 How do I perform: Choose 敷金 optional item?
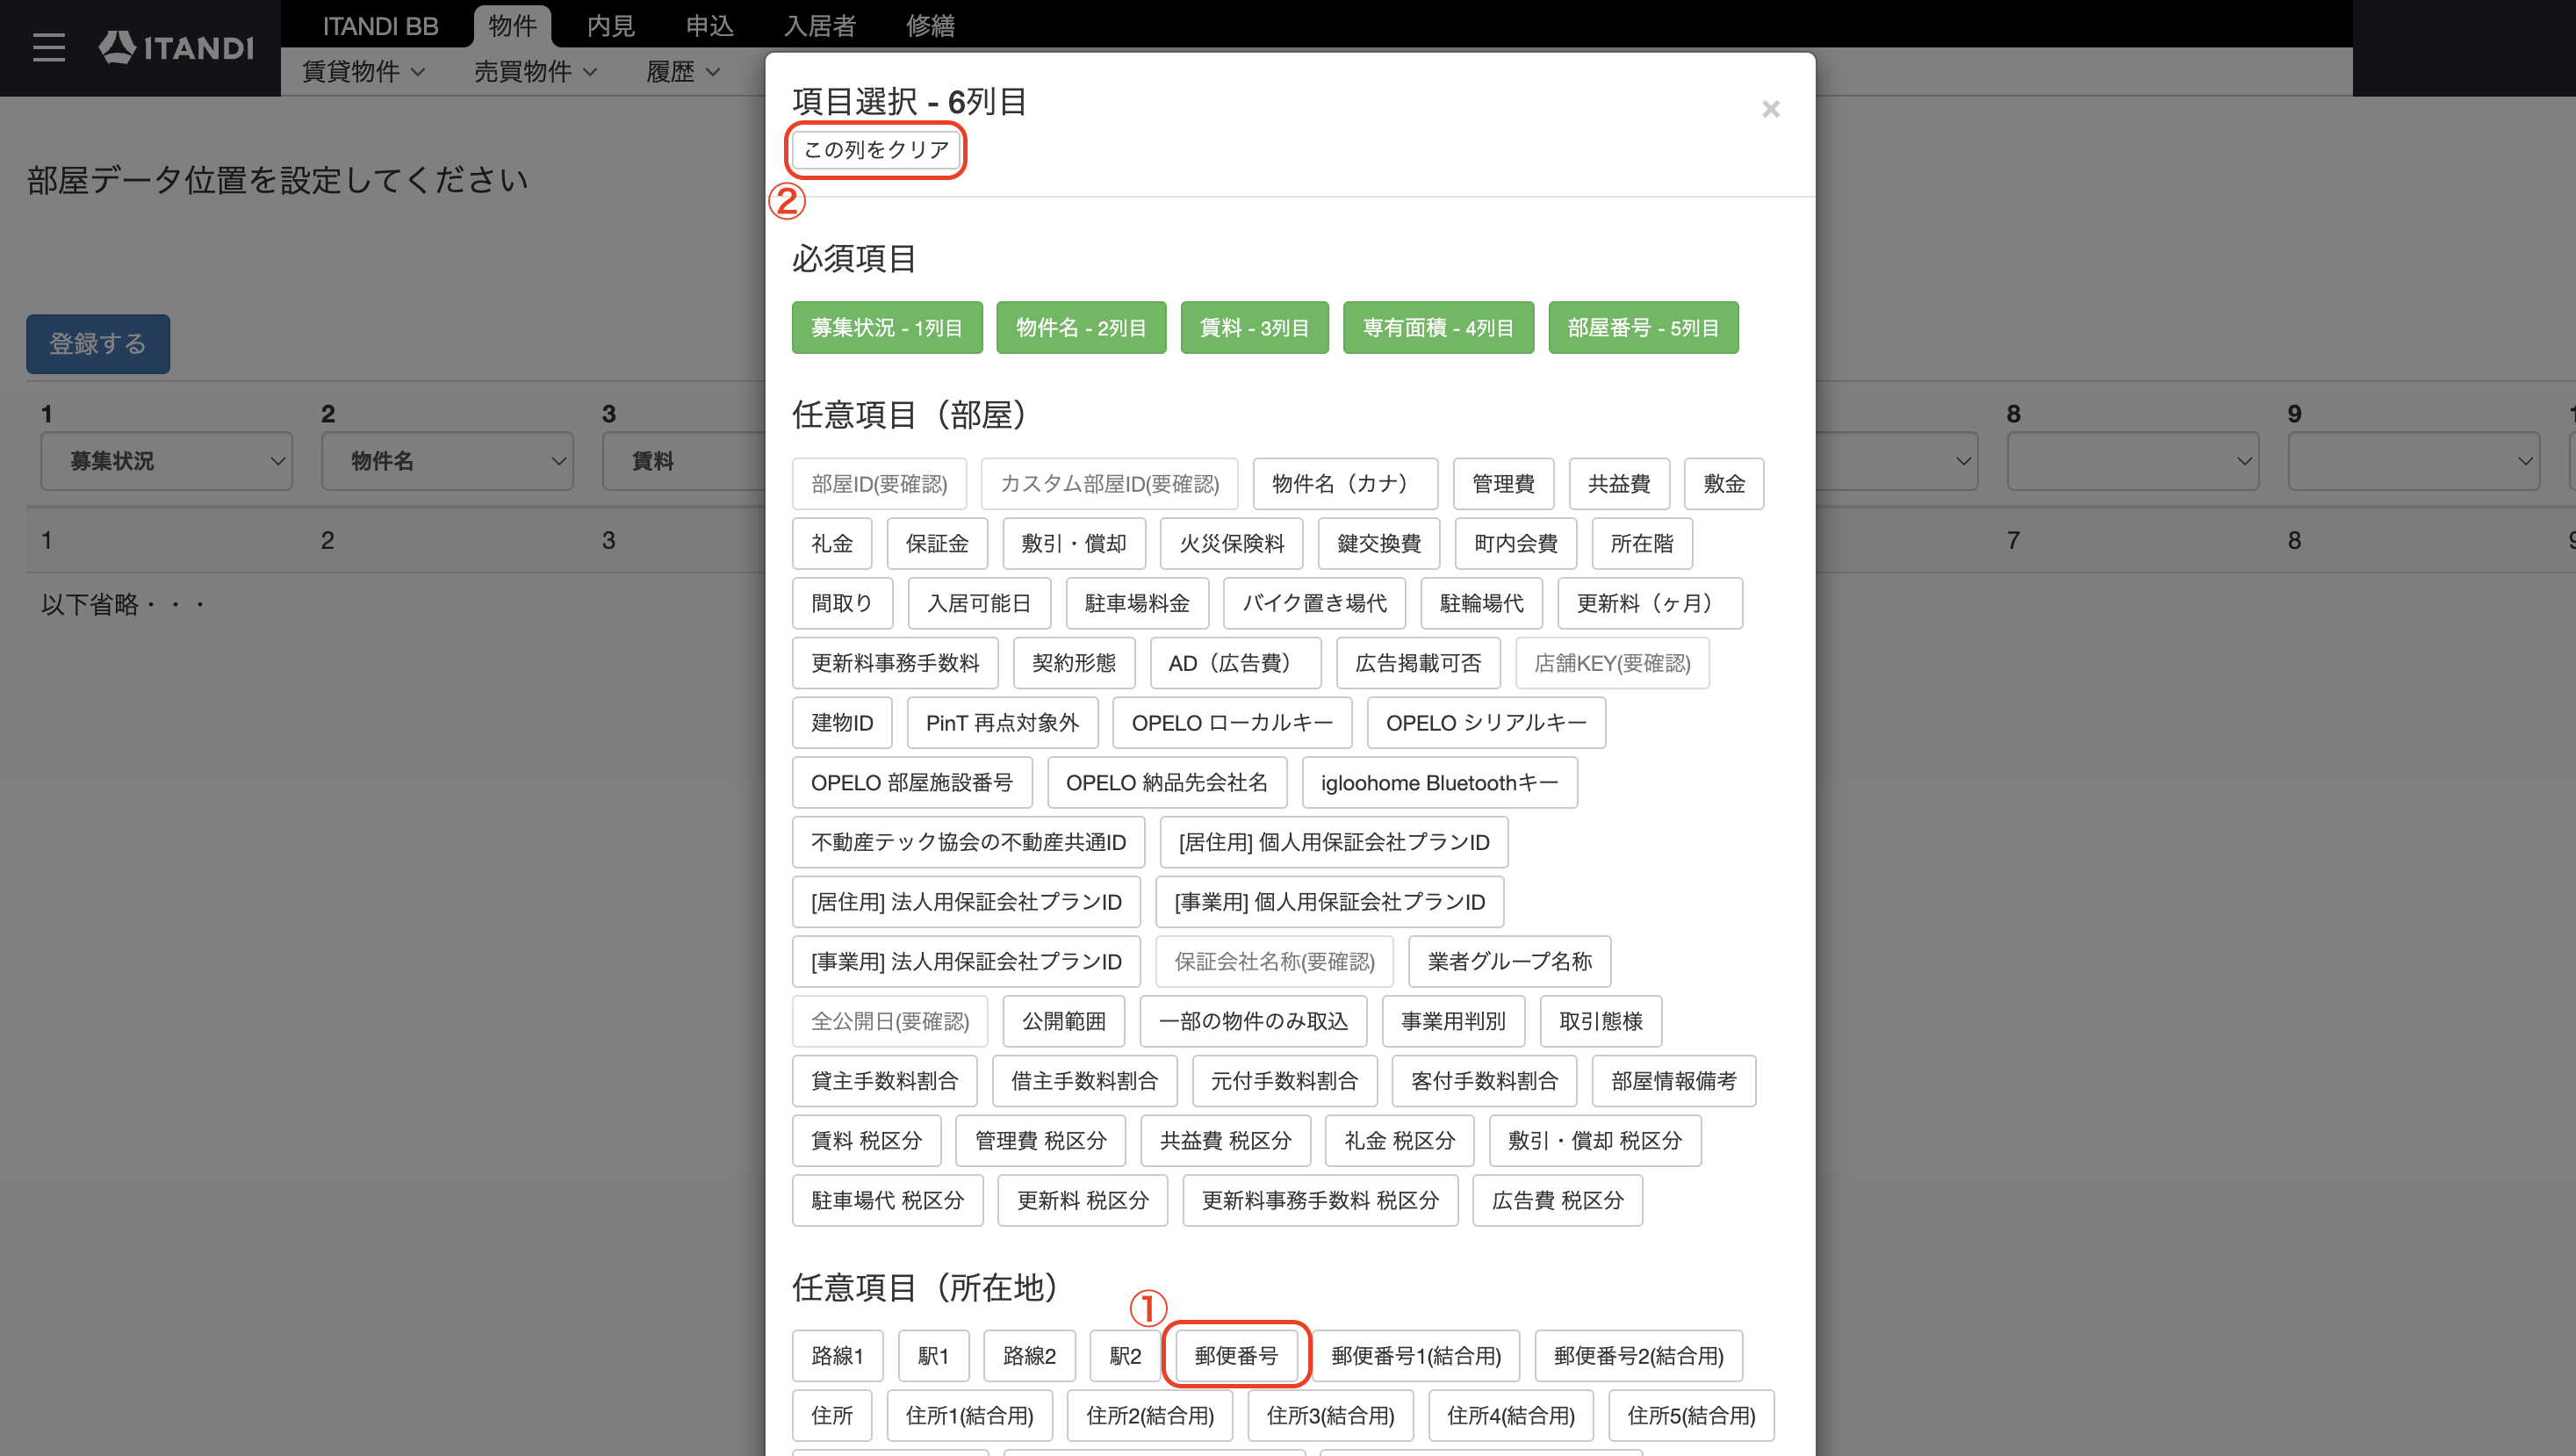1724,484
